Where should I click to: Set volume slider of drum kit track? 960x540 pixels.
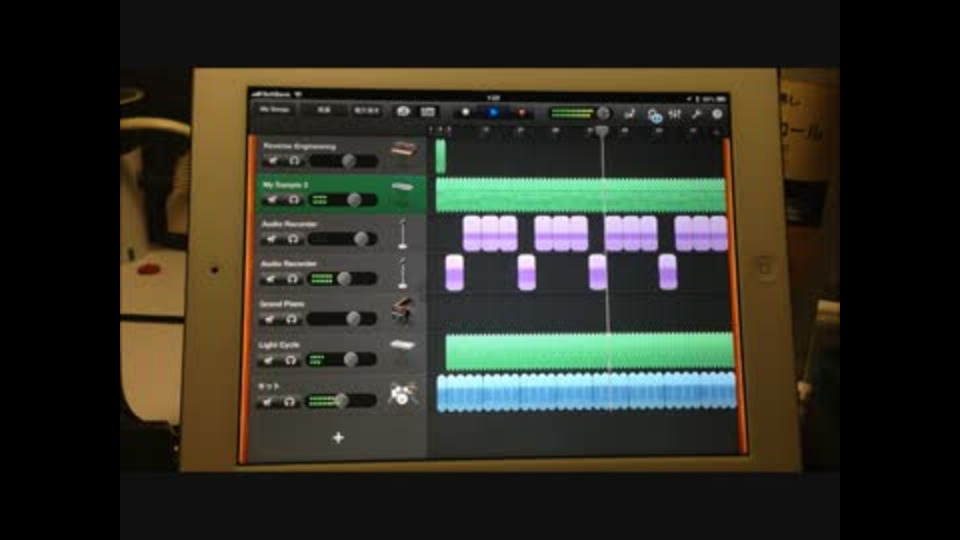(x=340, y=401)
